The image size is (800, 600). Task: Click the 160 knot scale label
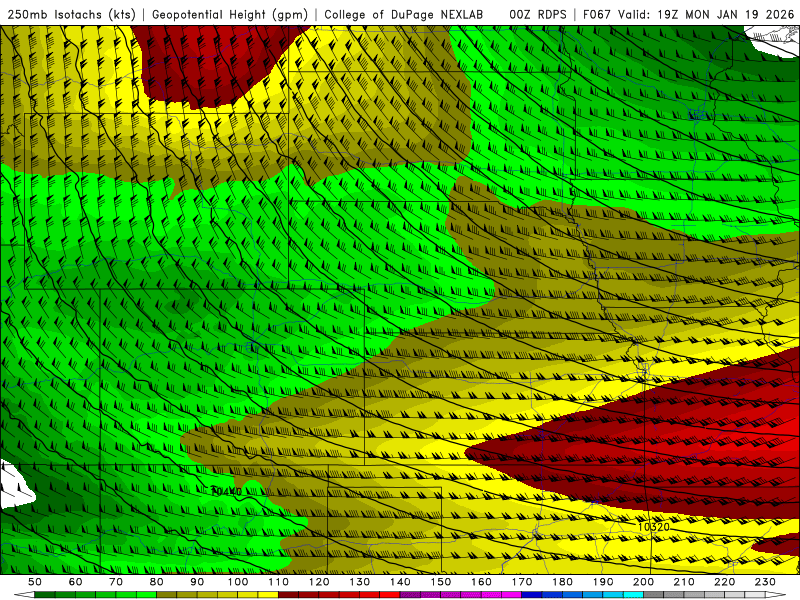pos(481,582)
